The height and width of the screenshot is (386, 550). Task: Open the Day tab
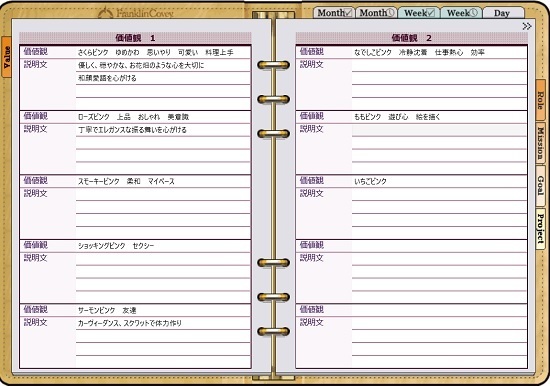coord(503,13)
